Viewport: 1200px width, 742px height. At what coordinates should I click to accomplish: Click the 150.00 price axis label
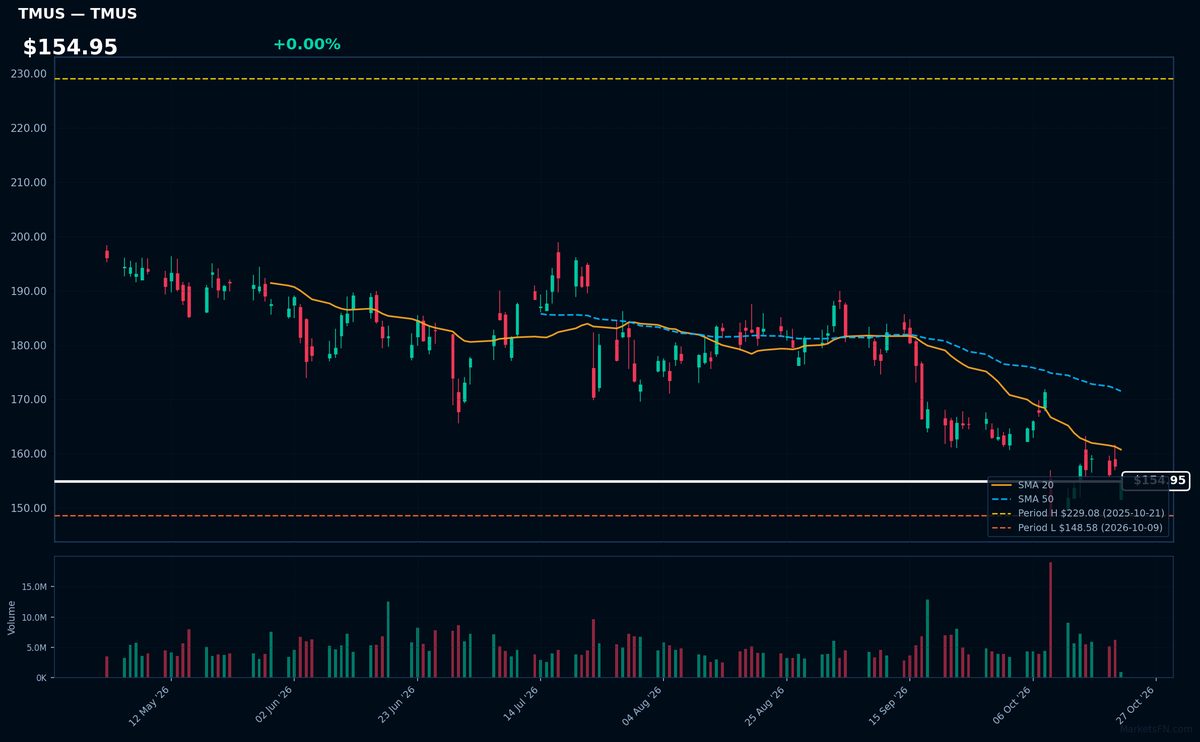tap(28, 508)
